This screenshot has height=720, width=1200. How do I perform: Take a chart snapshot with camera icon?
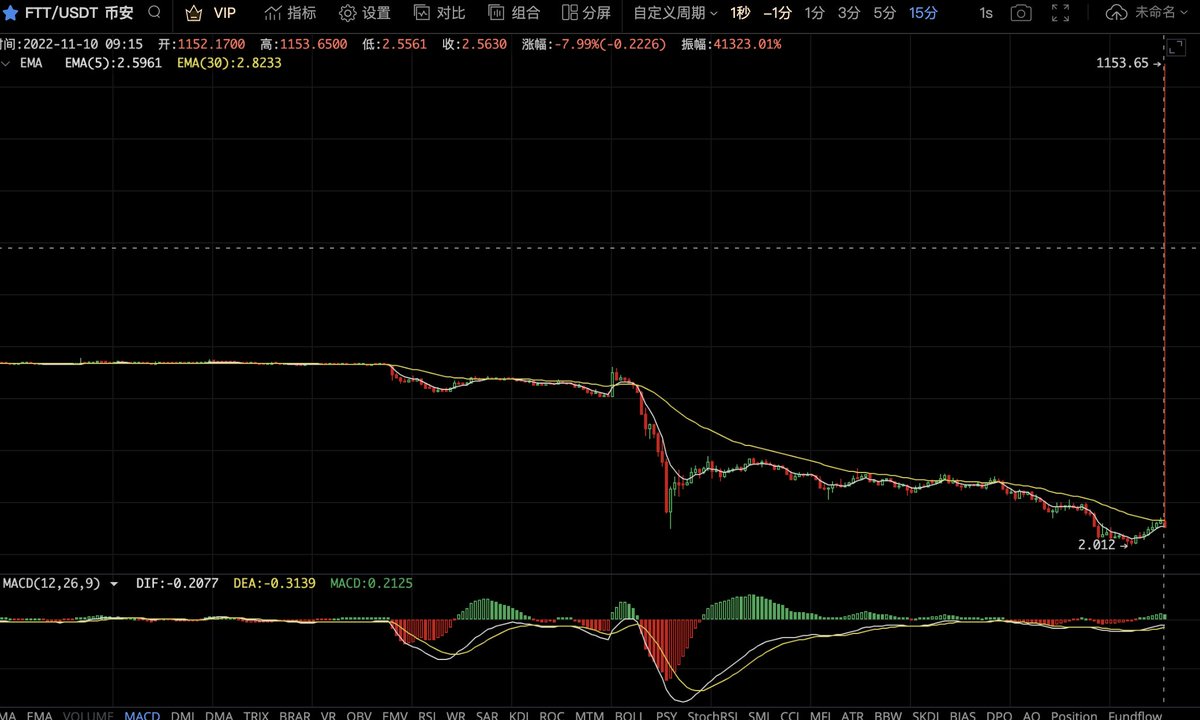tap(1020, 13)
